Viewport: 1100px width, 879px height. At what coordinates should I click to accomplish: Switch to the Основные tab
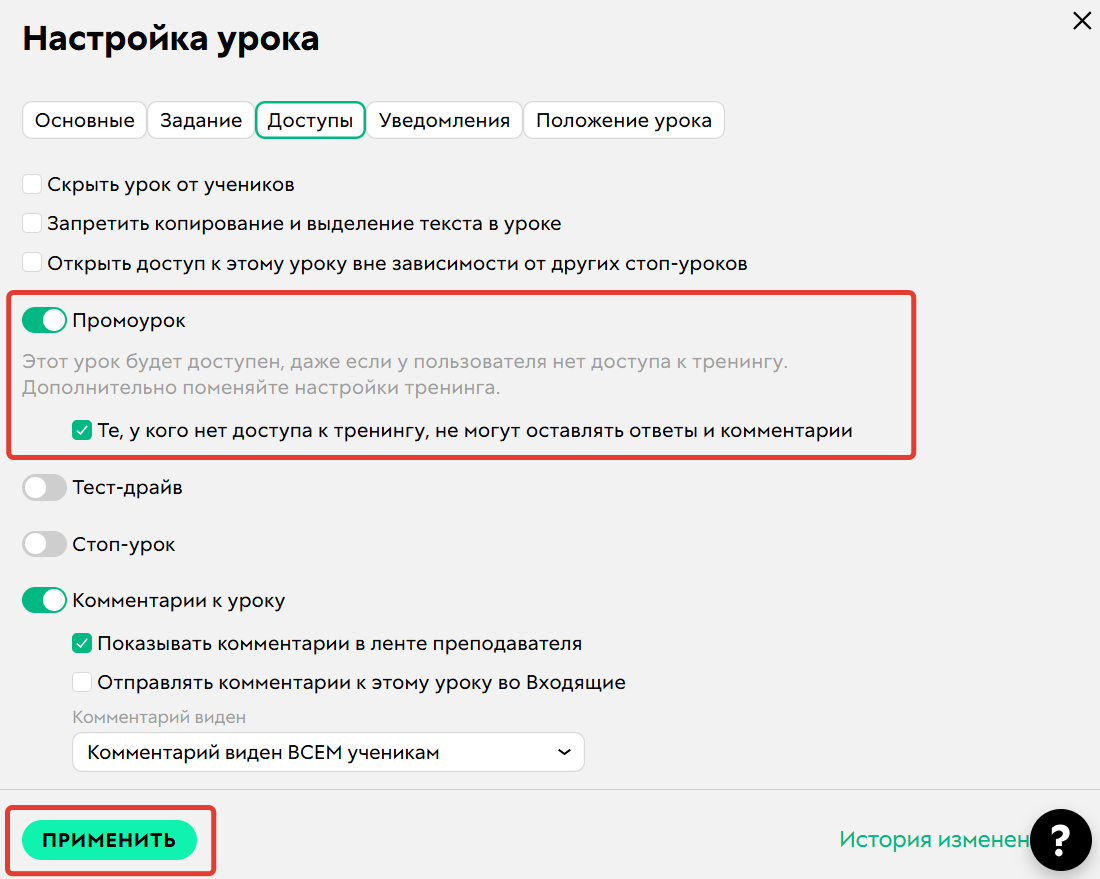(x=84, y=119)
